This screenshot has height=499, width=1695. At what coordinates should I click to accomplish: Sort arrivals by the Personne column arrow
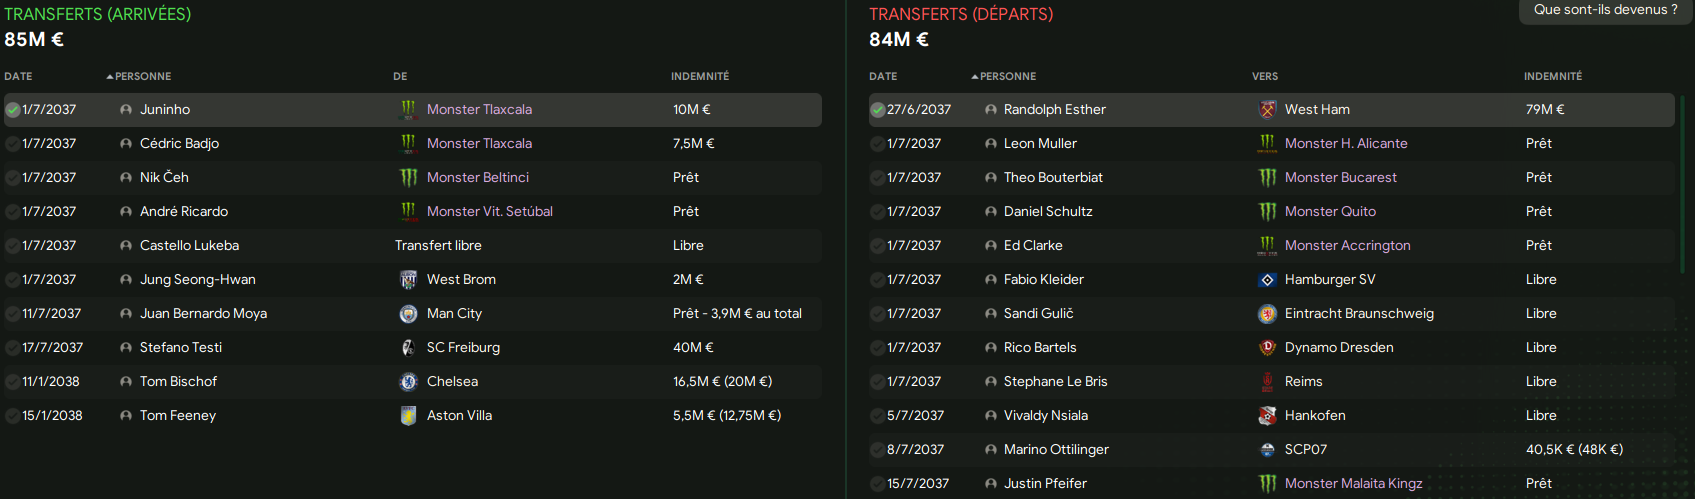click(110, 77)
